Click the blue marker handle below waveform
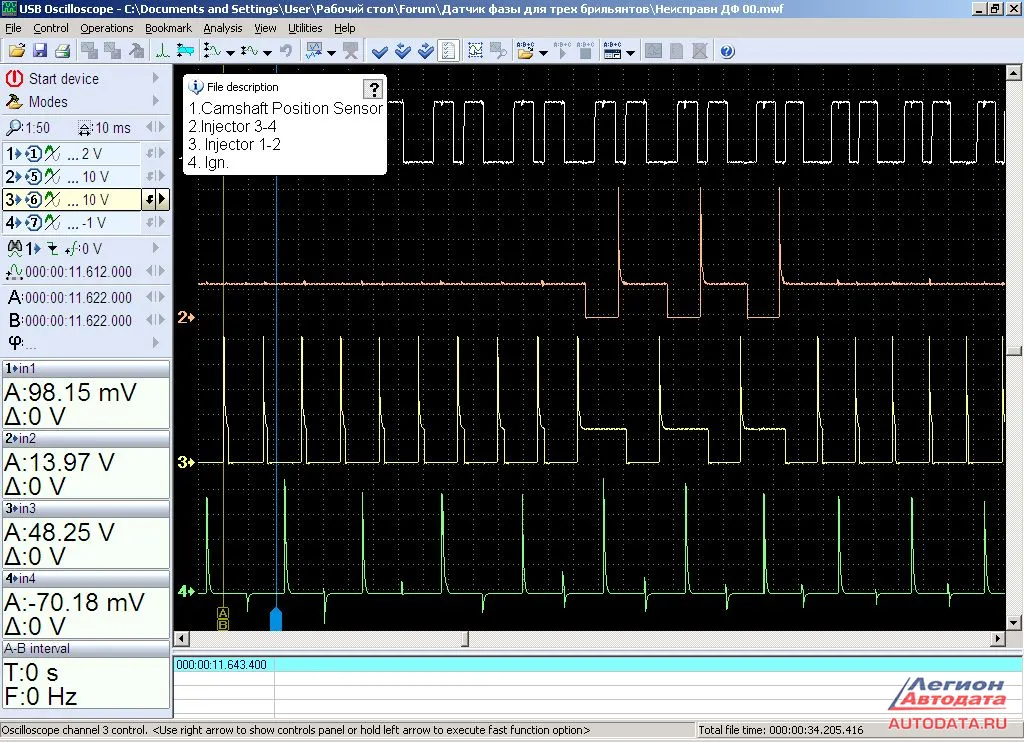1024x742 pixels. [276, 619]
